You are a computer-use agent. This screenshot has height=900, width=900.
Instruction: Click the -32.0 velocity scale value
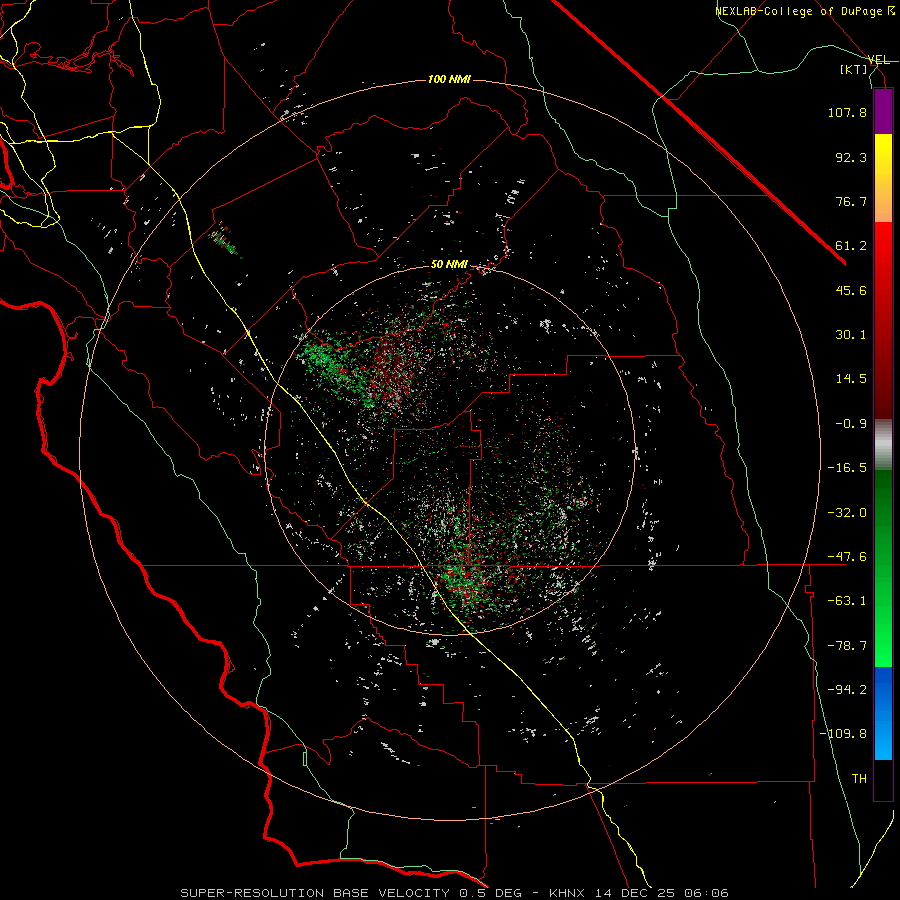847,513
